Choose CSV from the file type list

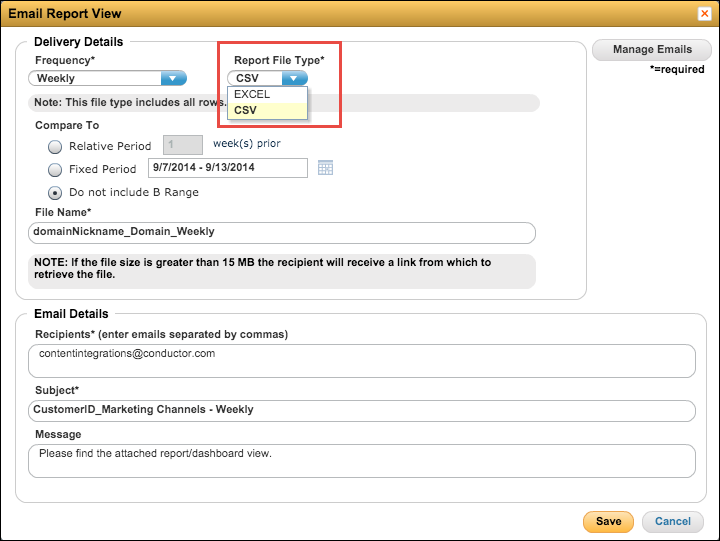coord(267,110)
